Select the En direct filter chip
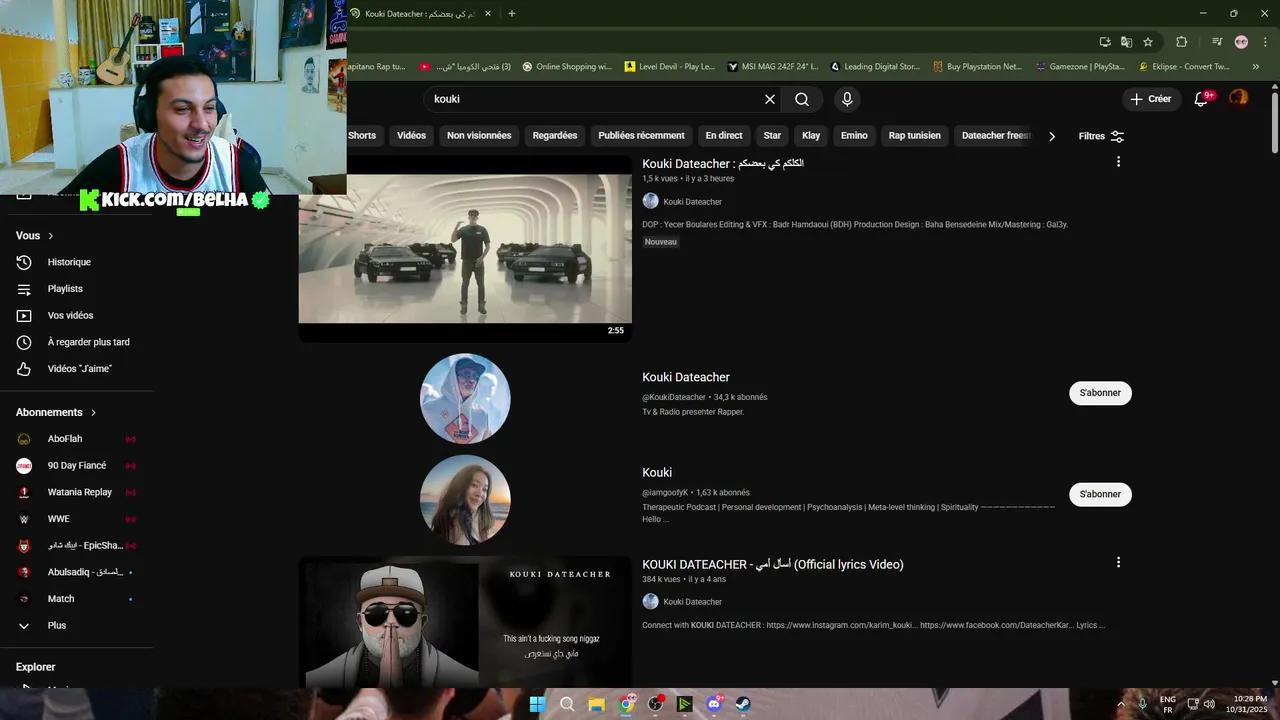This screenshot has height=720, width=1280. click(724, 136)
